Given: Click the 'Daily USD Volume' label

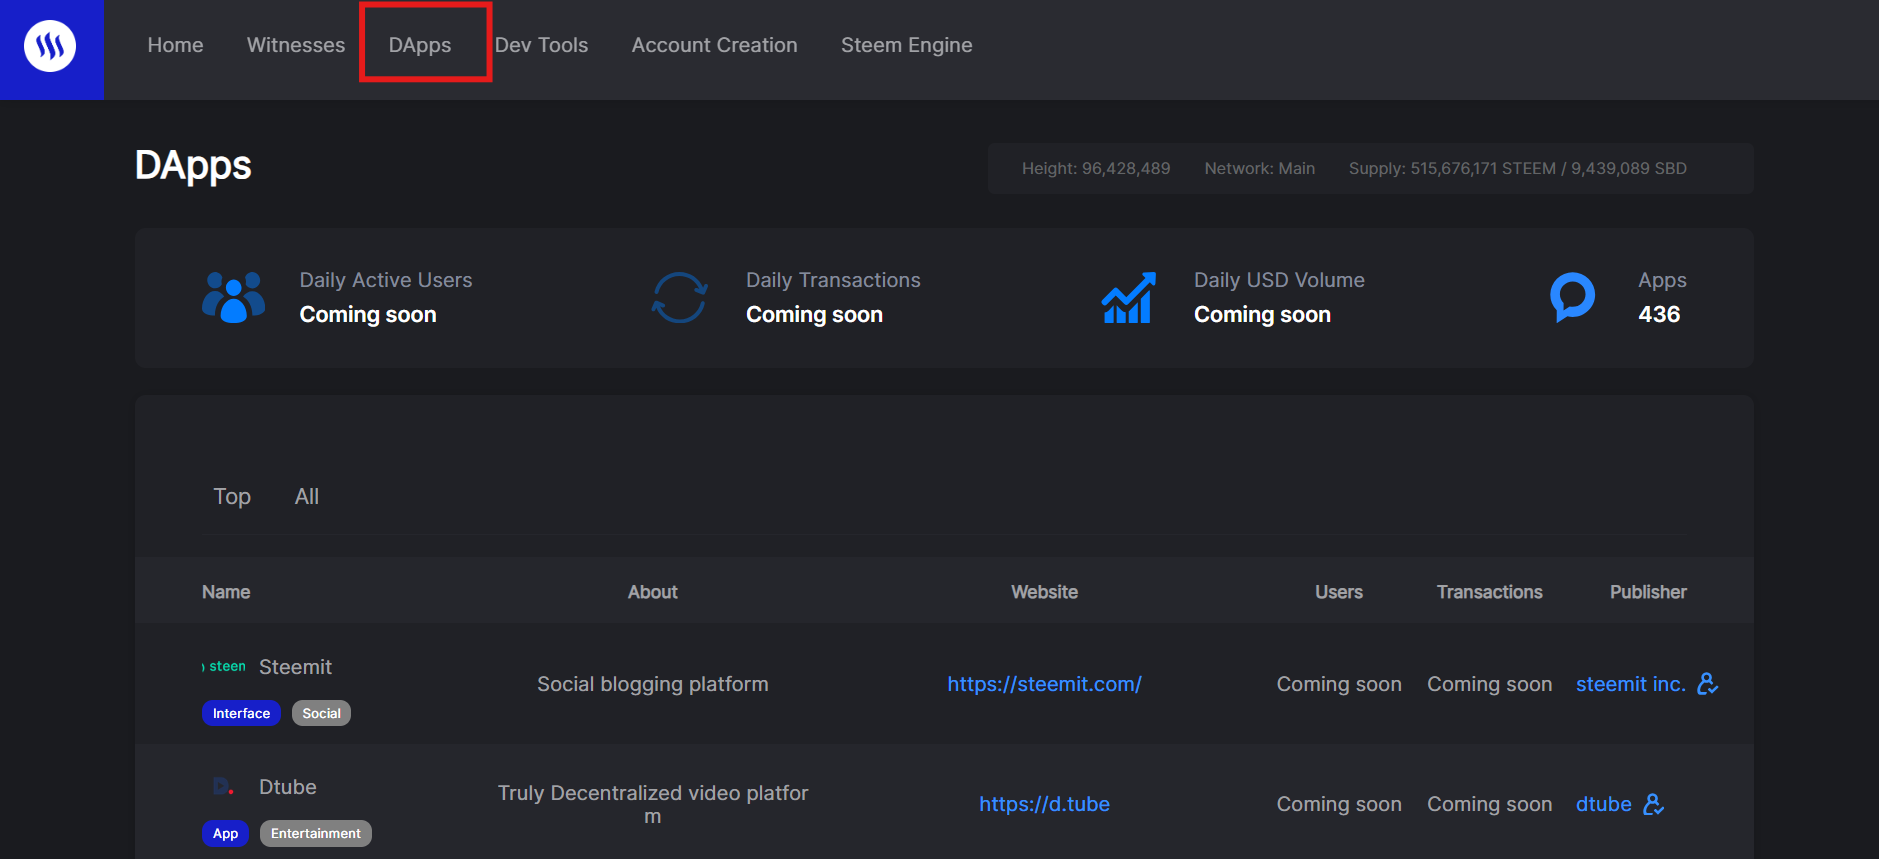Looking at the screenshot, I should click(1279, 280).
